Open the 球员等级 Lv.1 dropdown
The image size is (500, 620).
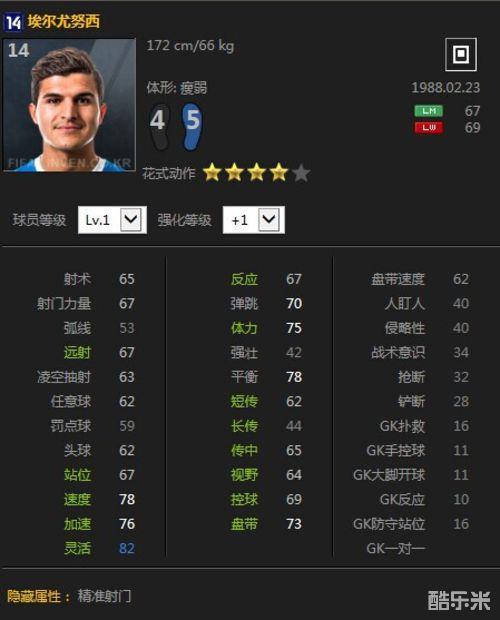coord(112,220)
